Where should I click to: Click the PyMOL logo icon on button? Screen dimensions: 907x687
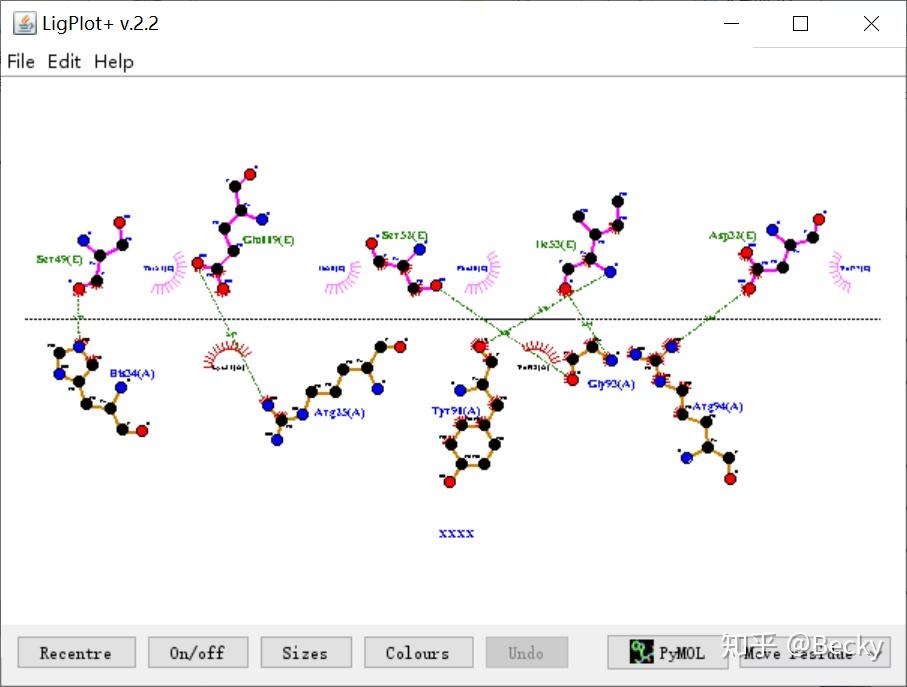click(641, 652)
